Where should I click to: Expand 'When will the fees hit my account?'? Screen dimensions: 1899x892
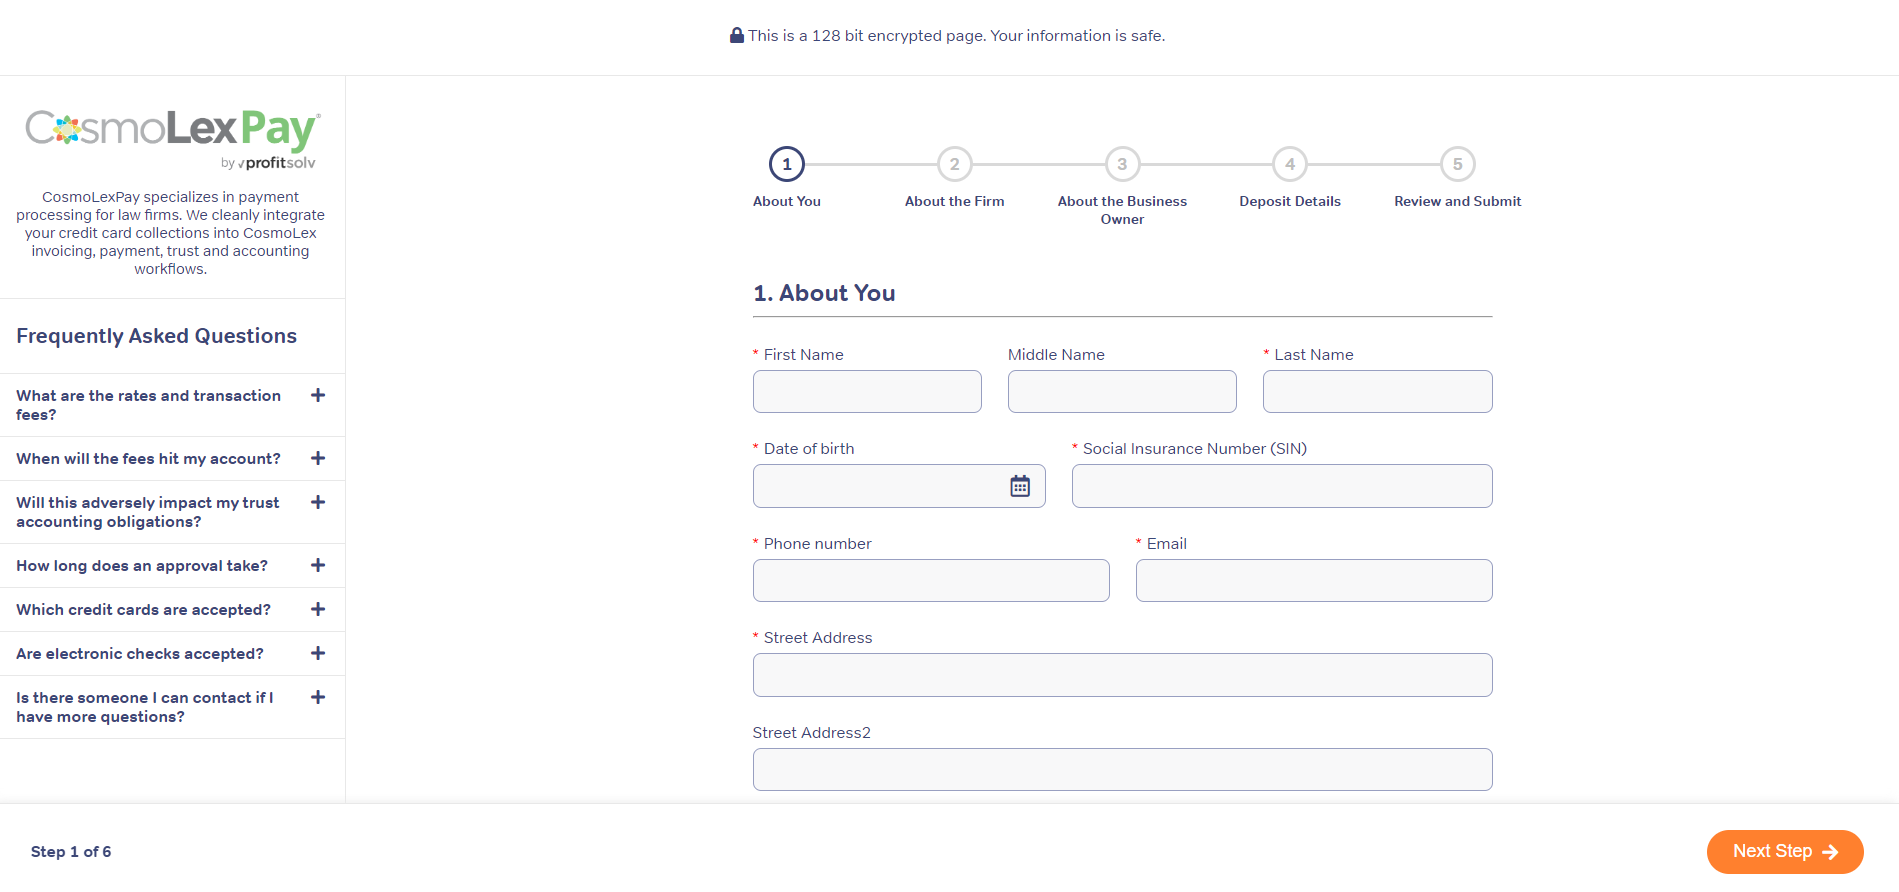tap(318, 458)
